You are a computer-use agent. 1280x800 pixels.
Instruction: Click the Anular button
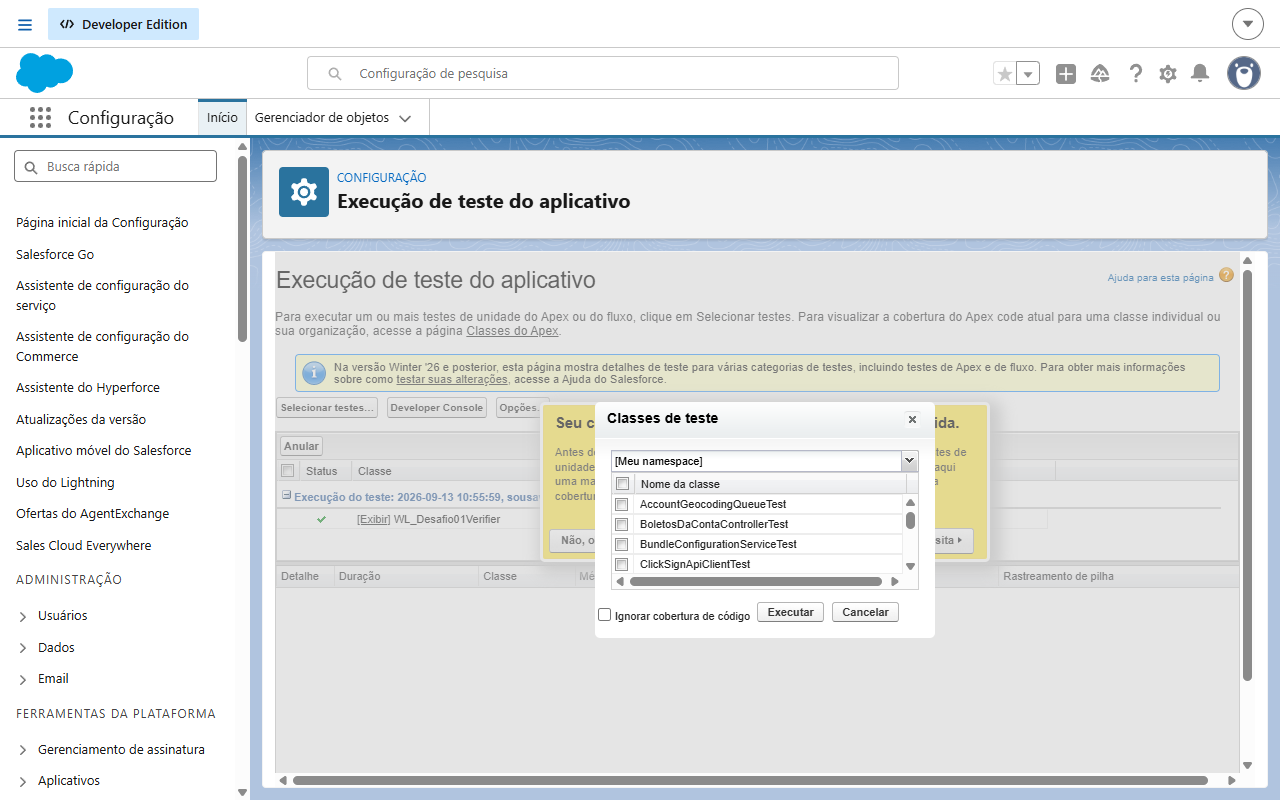[301, 446]
